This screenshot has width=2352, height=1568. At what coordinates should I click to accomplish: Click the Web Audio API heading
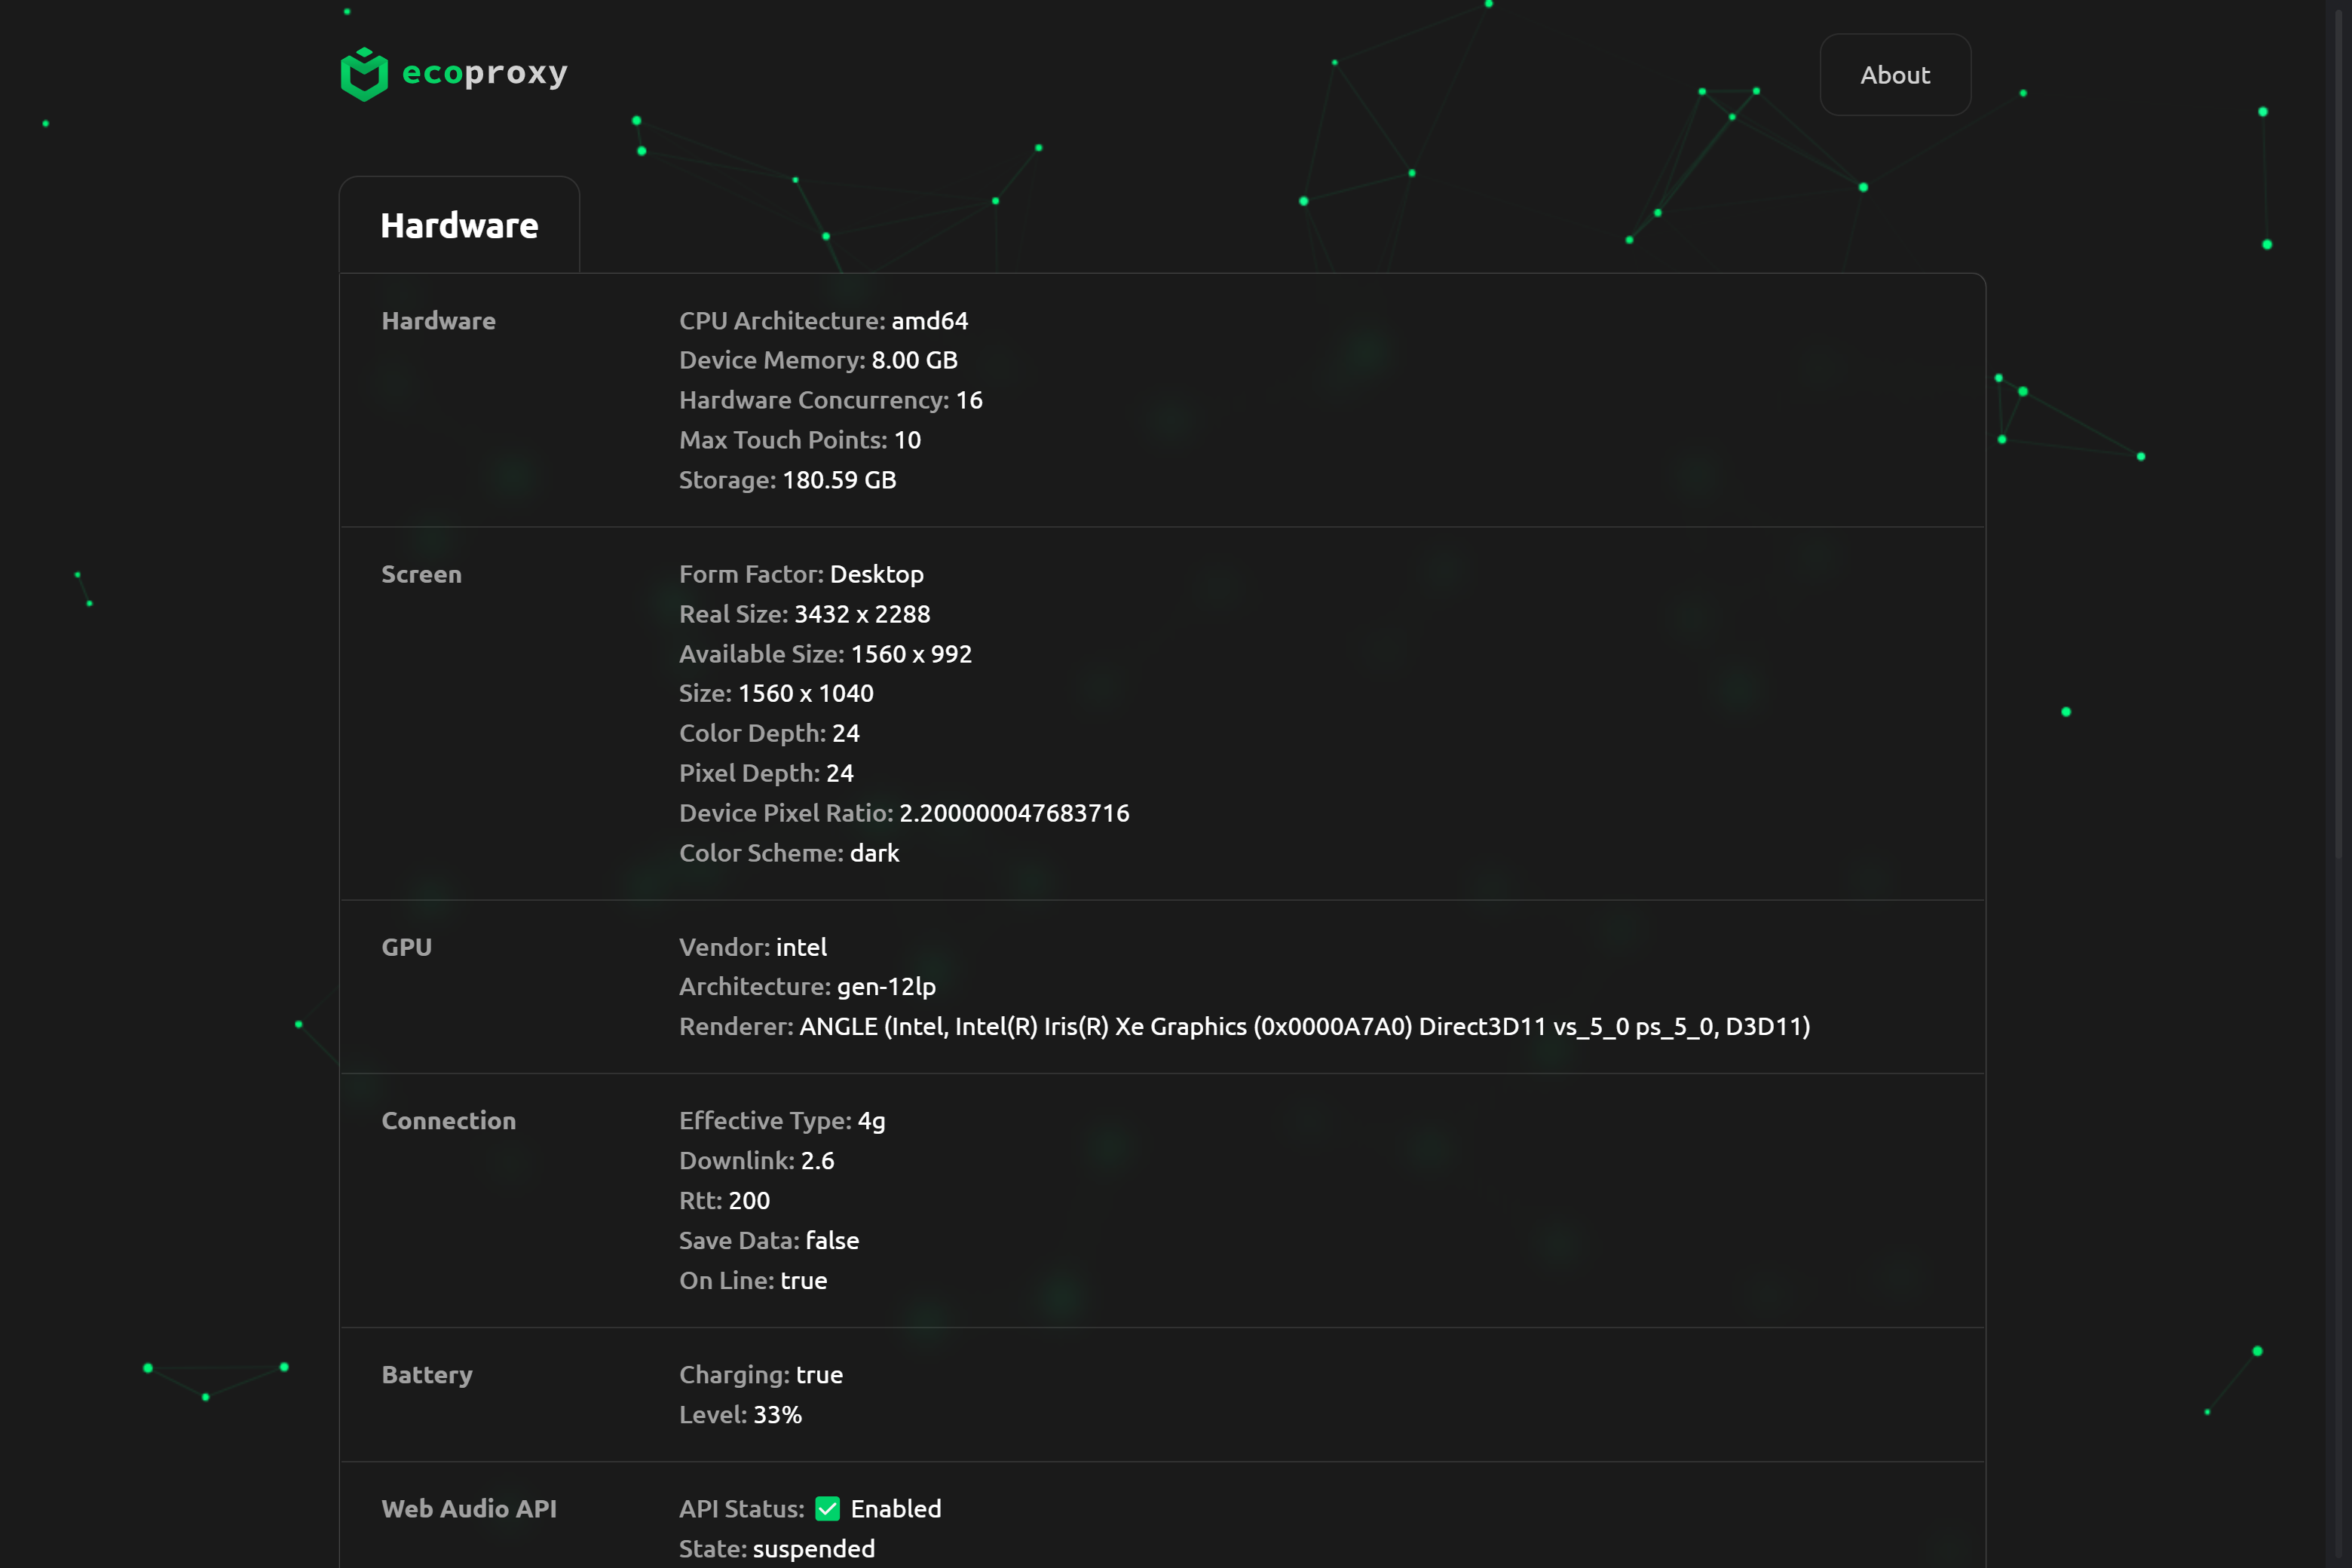(x=469, y=1509)
